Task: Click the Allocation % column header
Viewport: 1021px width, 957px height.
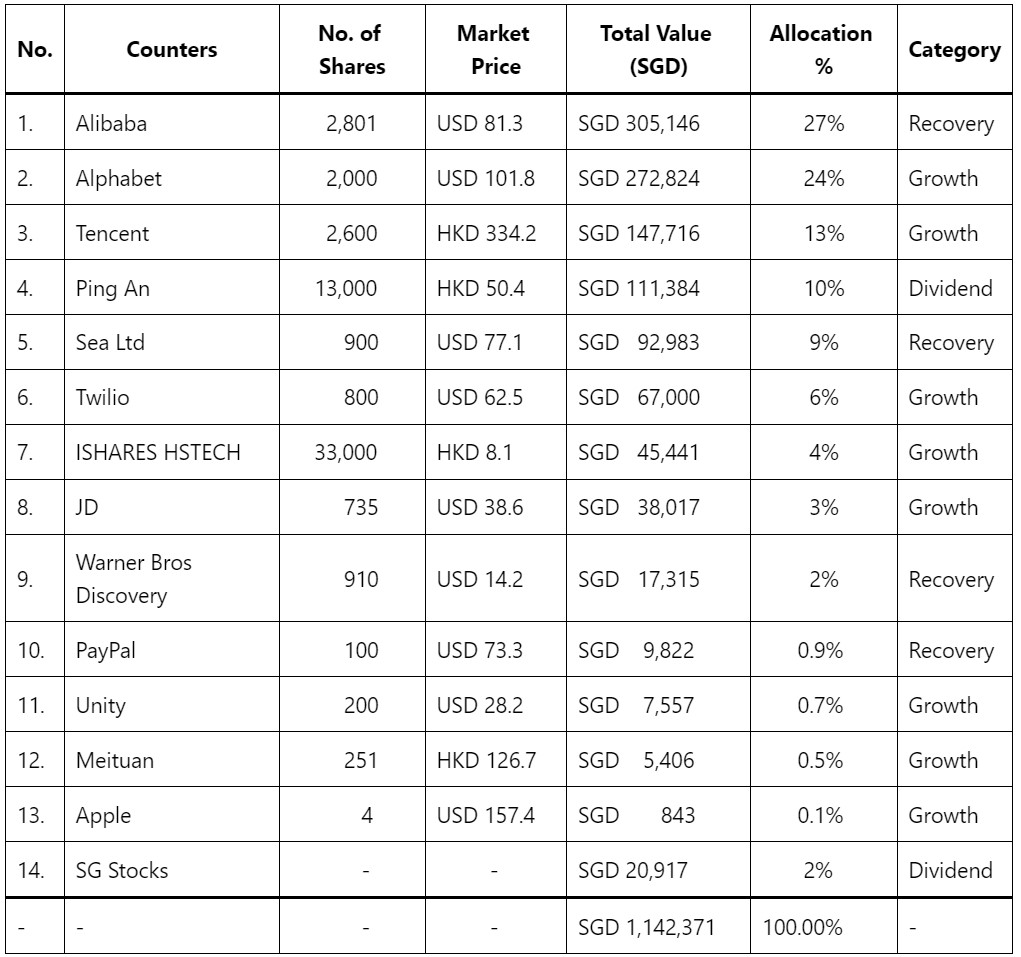Action: tap(824, 49)
